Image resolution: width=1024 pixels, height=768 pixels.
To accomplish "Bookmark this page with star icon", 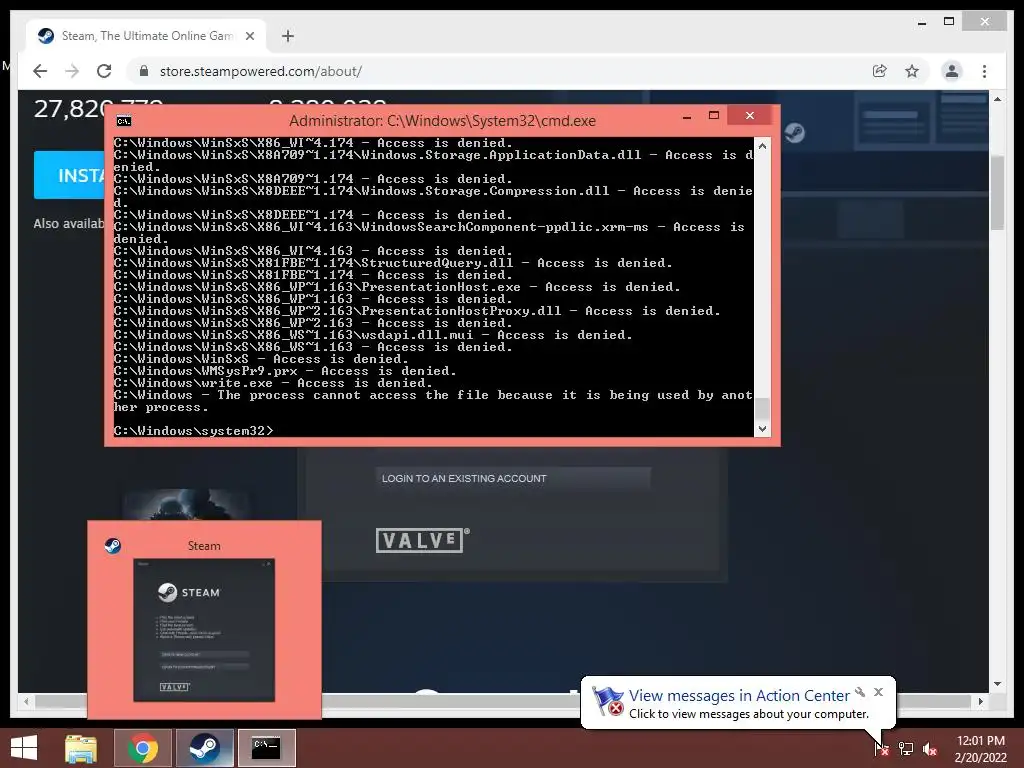I will coord(912,71).
